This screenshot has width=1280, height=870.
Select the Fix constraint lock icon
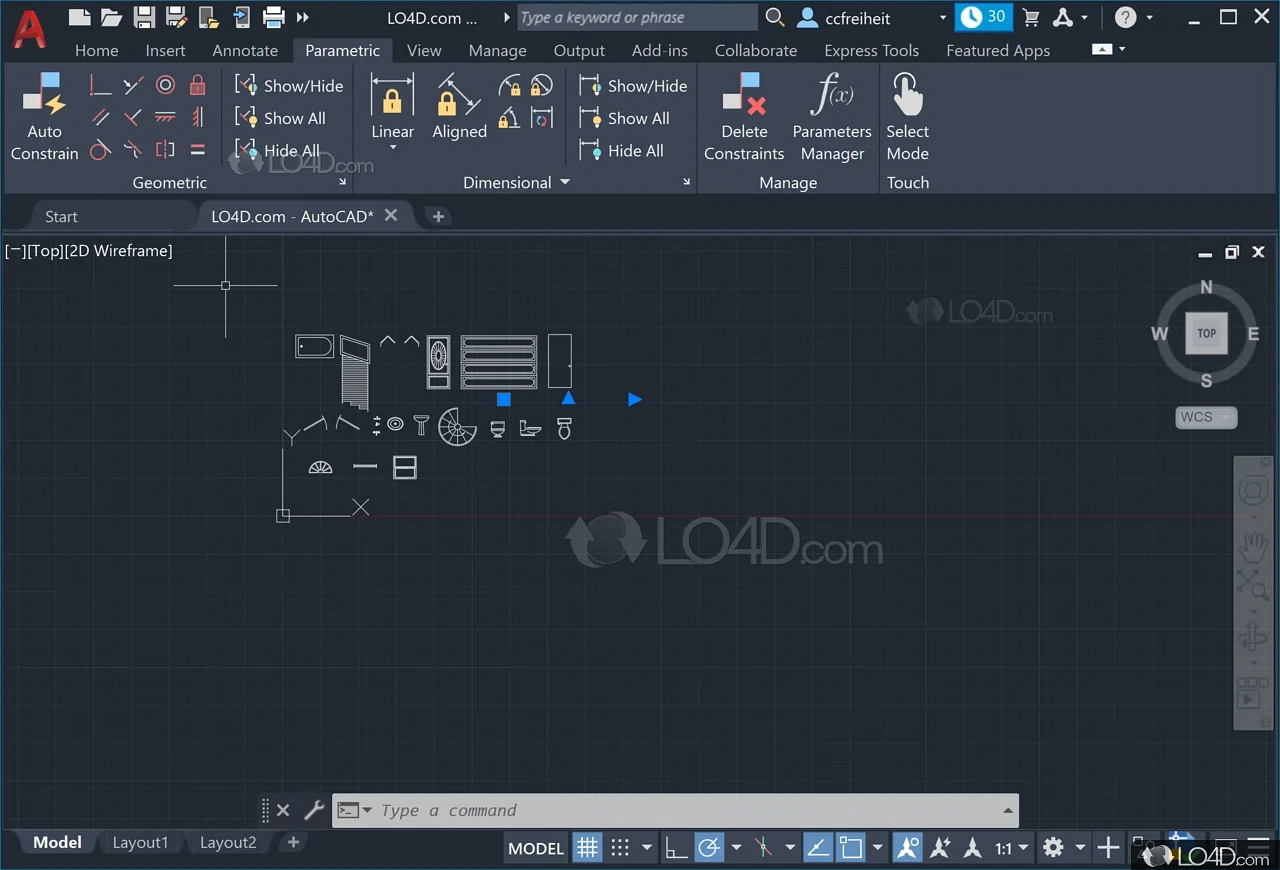point(197,85)
